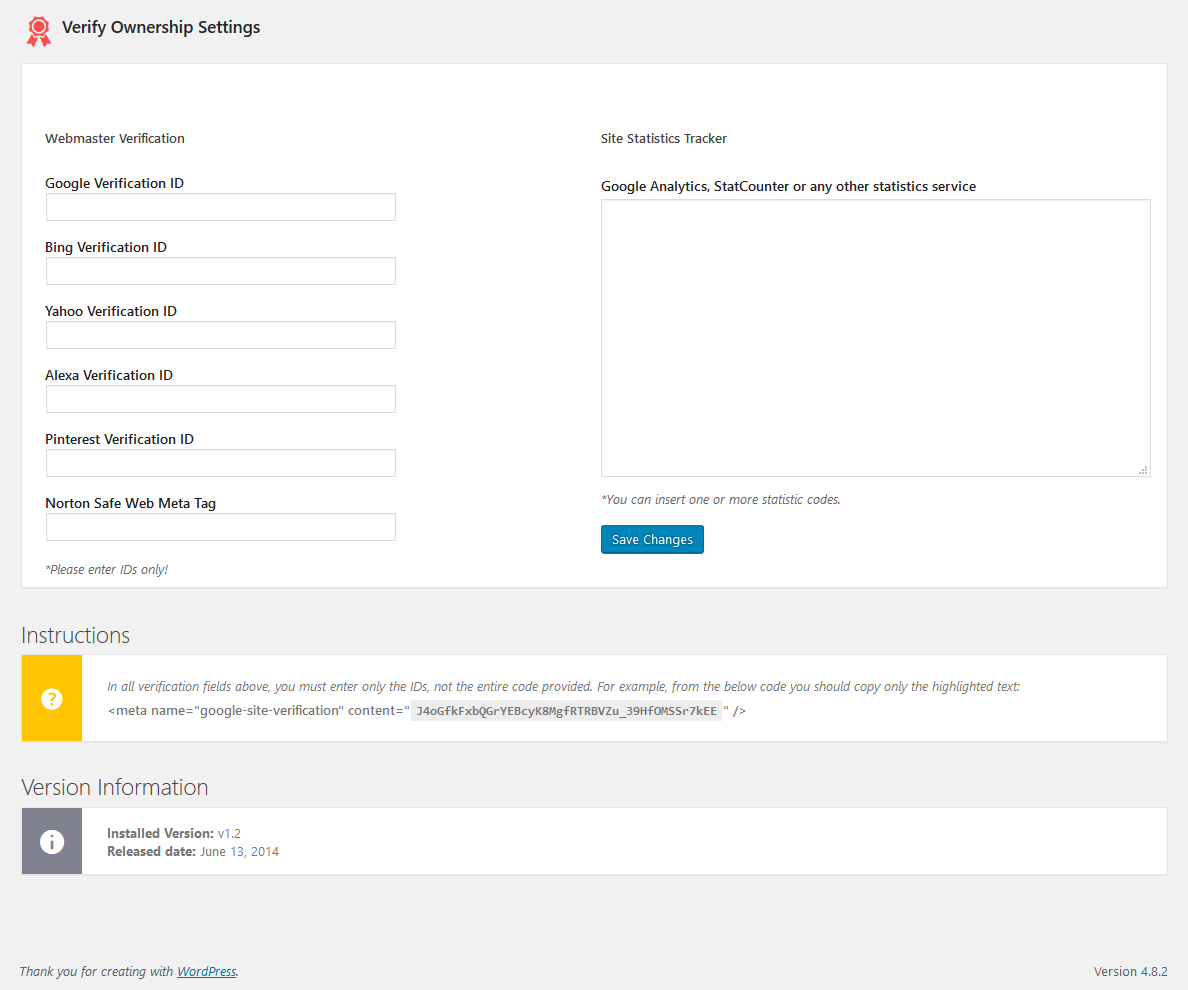Click the gray info icon

(52, 842)
